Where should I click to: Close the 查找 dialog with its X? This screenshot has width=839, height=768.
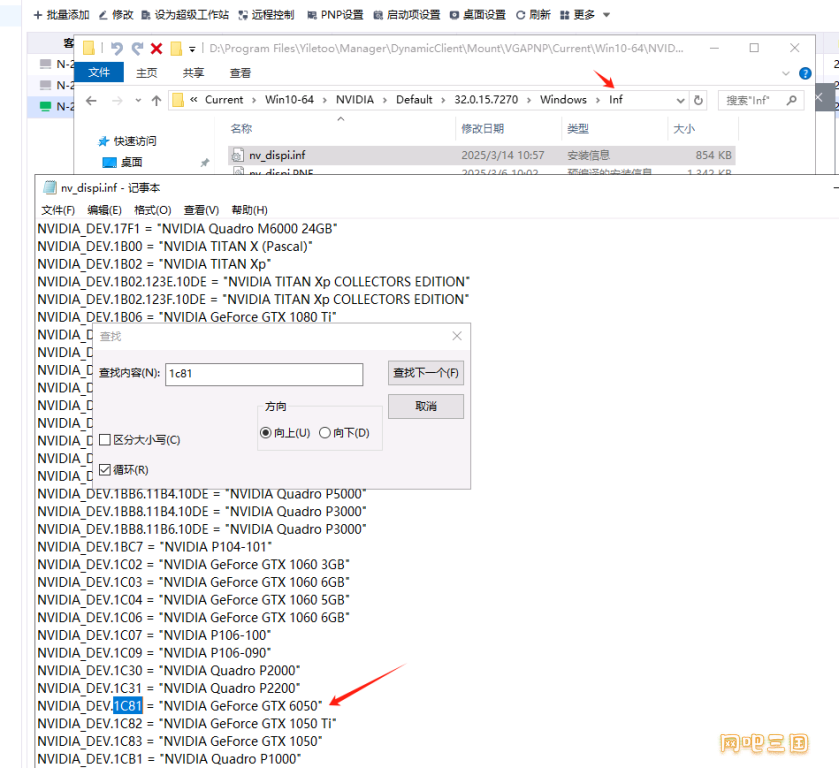click(456, 336)
